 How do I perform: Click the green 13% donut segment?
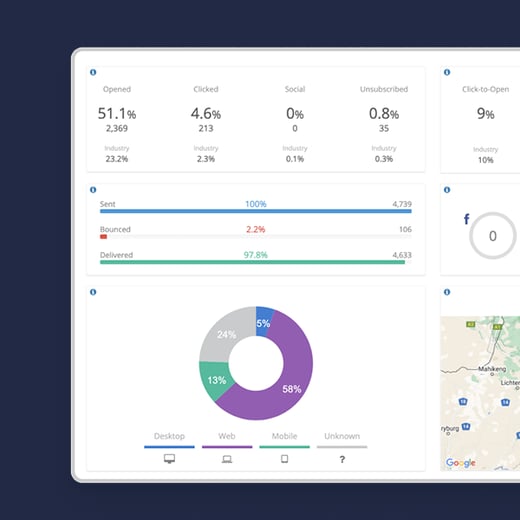217,380
